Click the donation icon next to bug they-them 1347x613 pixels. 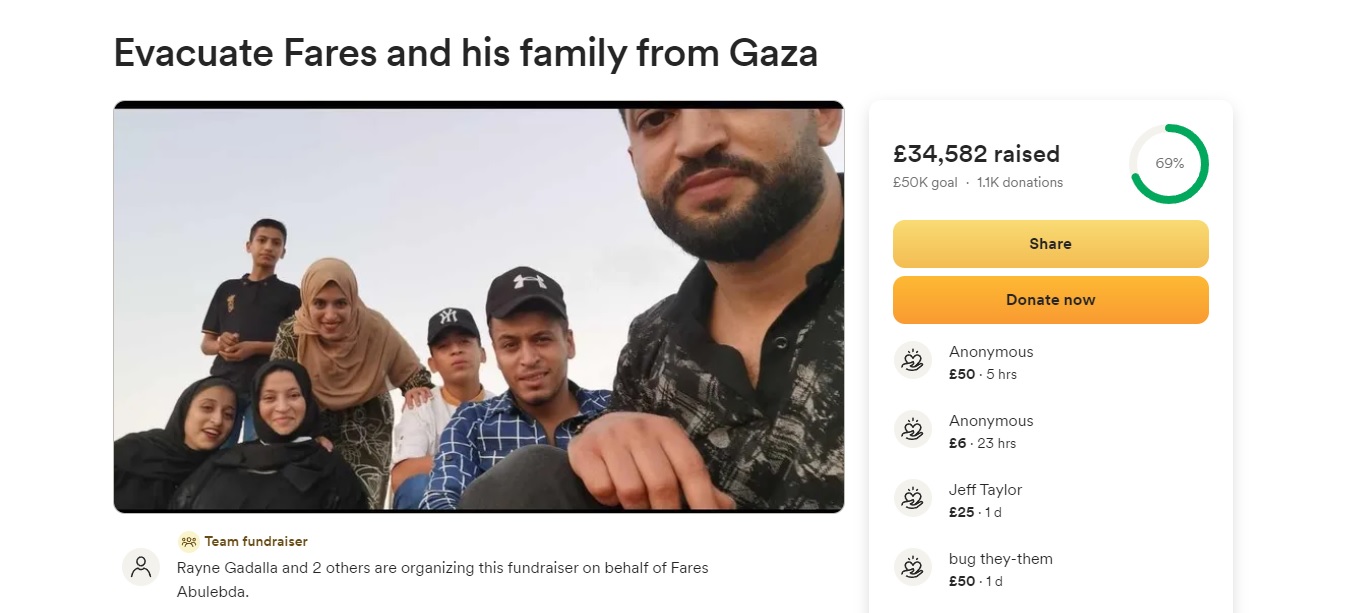tap(912, 567)
